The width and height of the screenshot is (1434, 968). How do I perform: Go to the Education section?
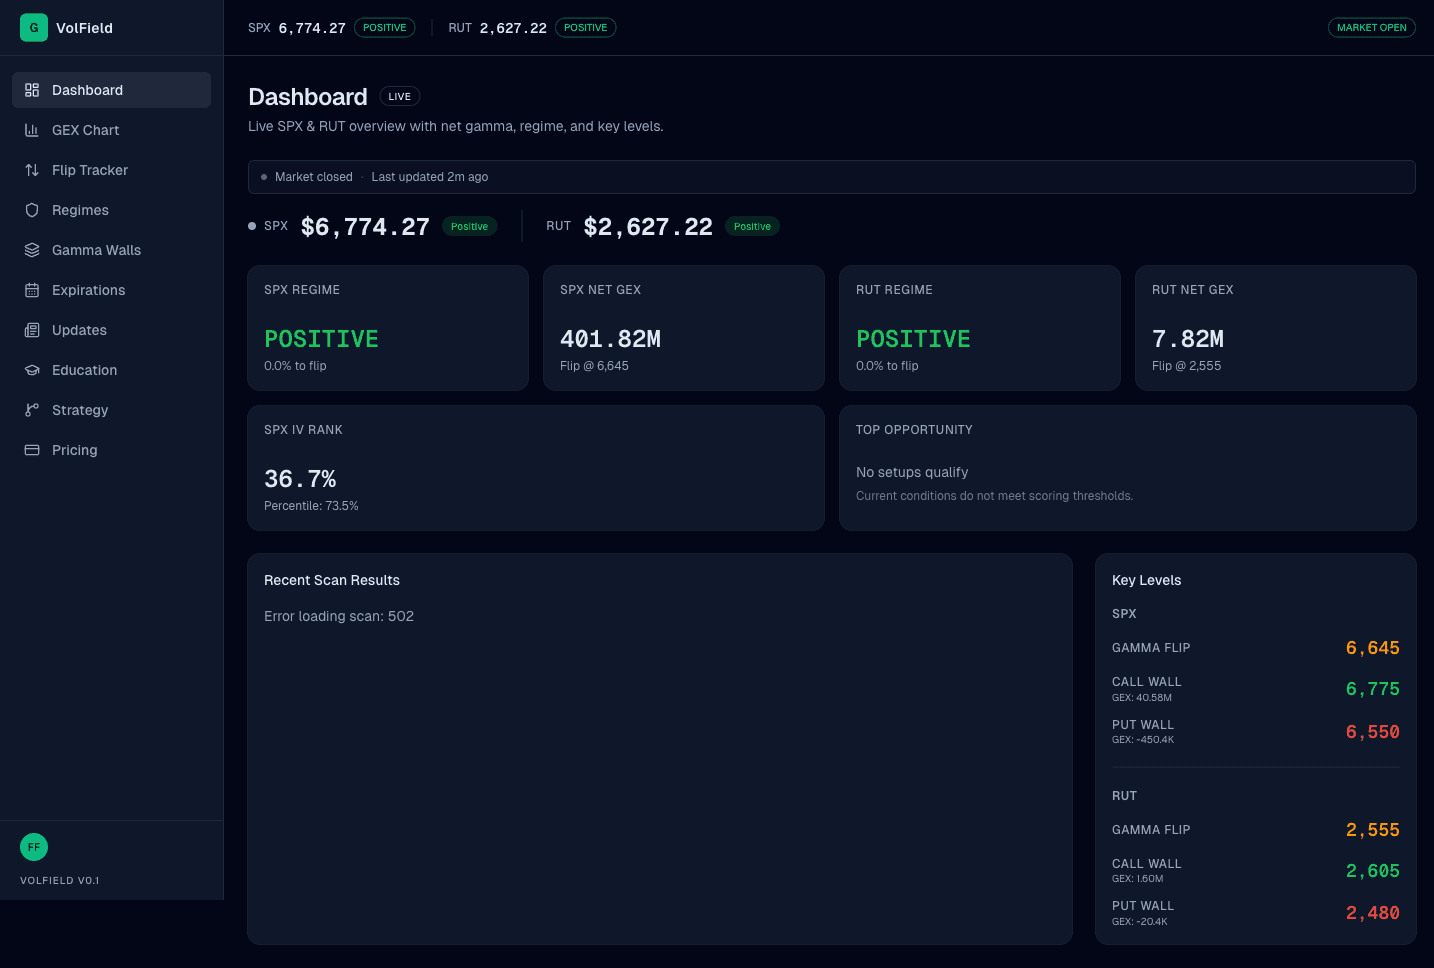coord(111,370)
